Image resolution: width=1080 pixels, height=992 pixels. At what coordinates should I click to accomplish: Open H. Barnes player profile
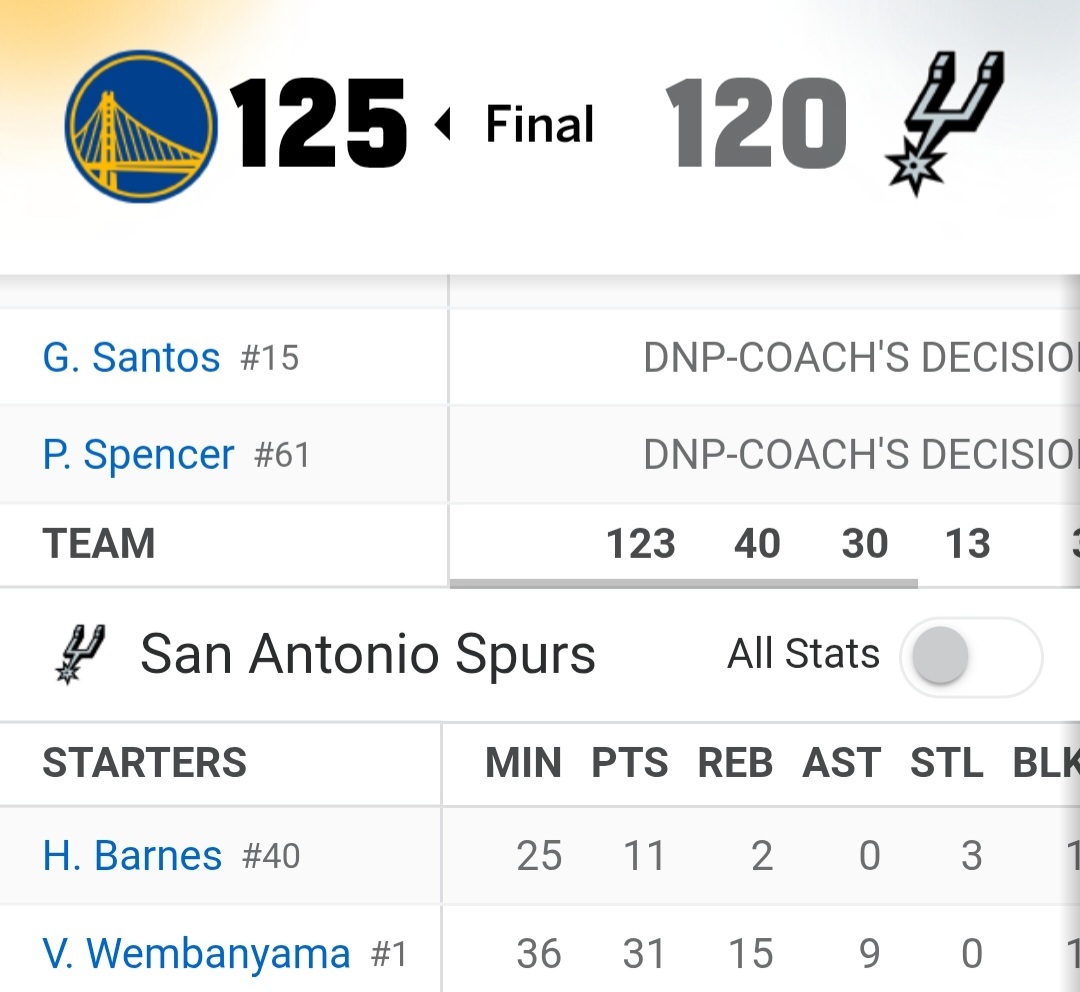click(132, 856)
